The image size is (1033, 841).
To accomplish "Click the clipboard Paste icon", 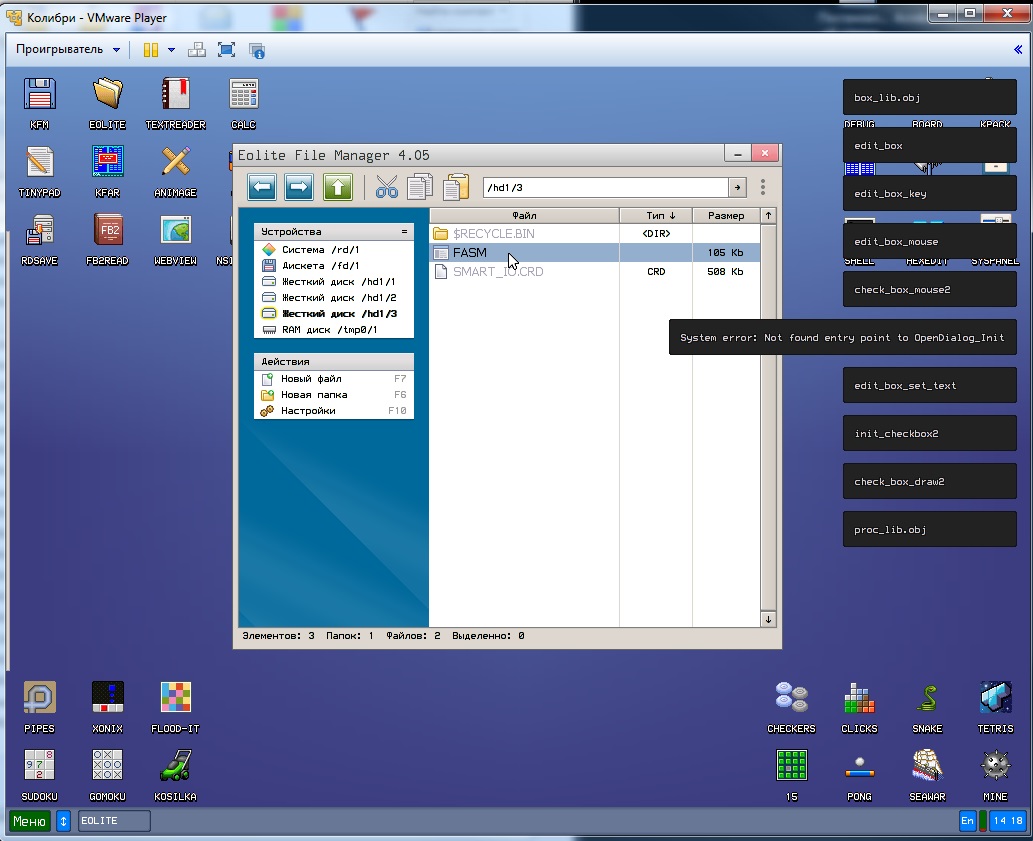I will click(456, 187).
